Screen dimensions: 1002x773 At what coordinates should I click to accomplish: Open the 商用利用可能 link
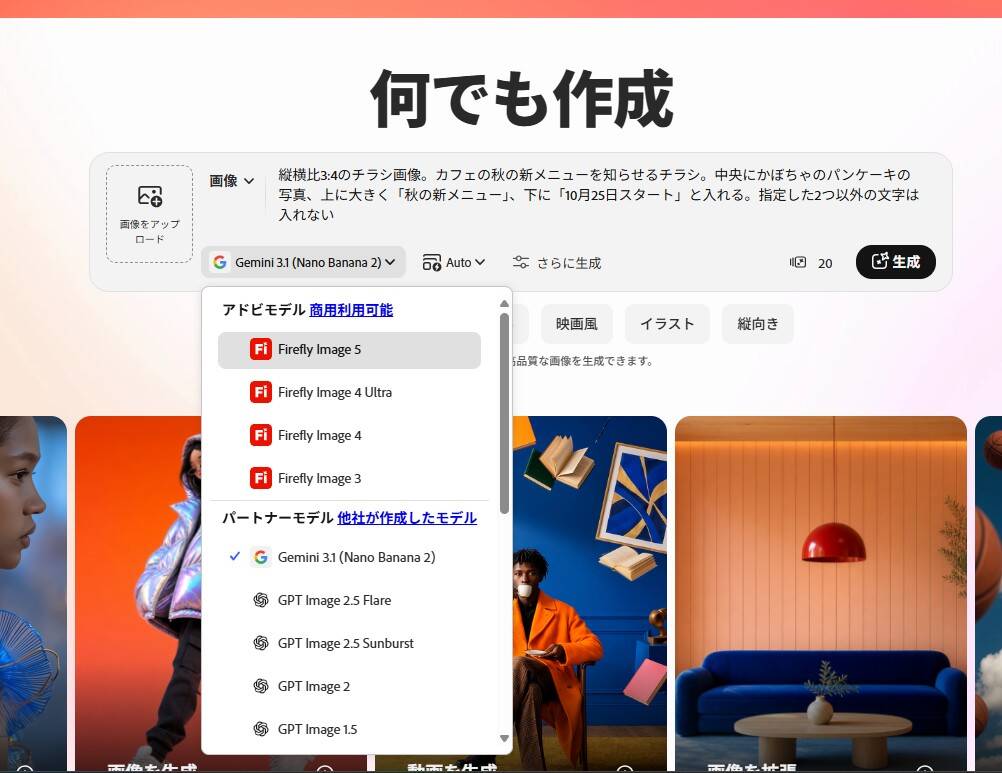[x=351, y=310]
